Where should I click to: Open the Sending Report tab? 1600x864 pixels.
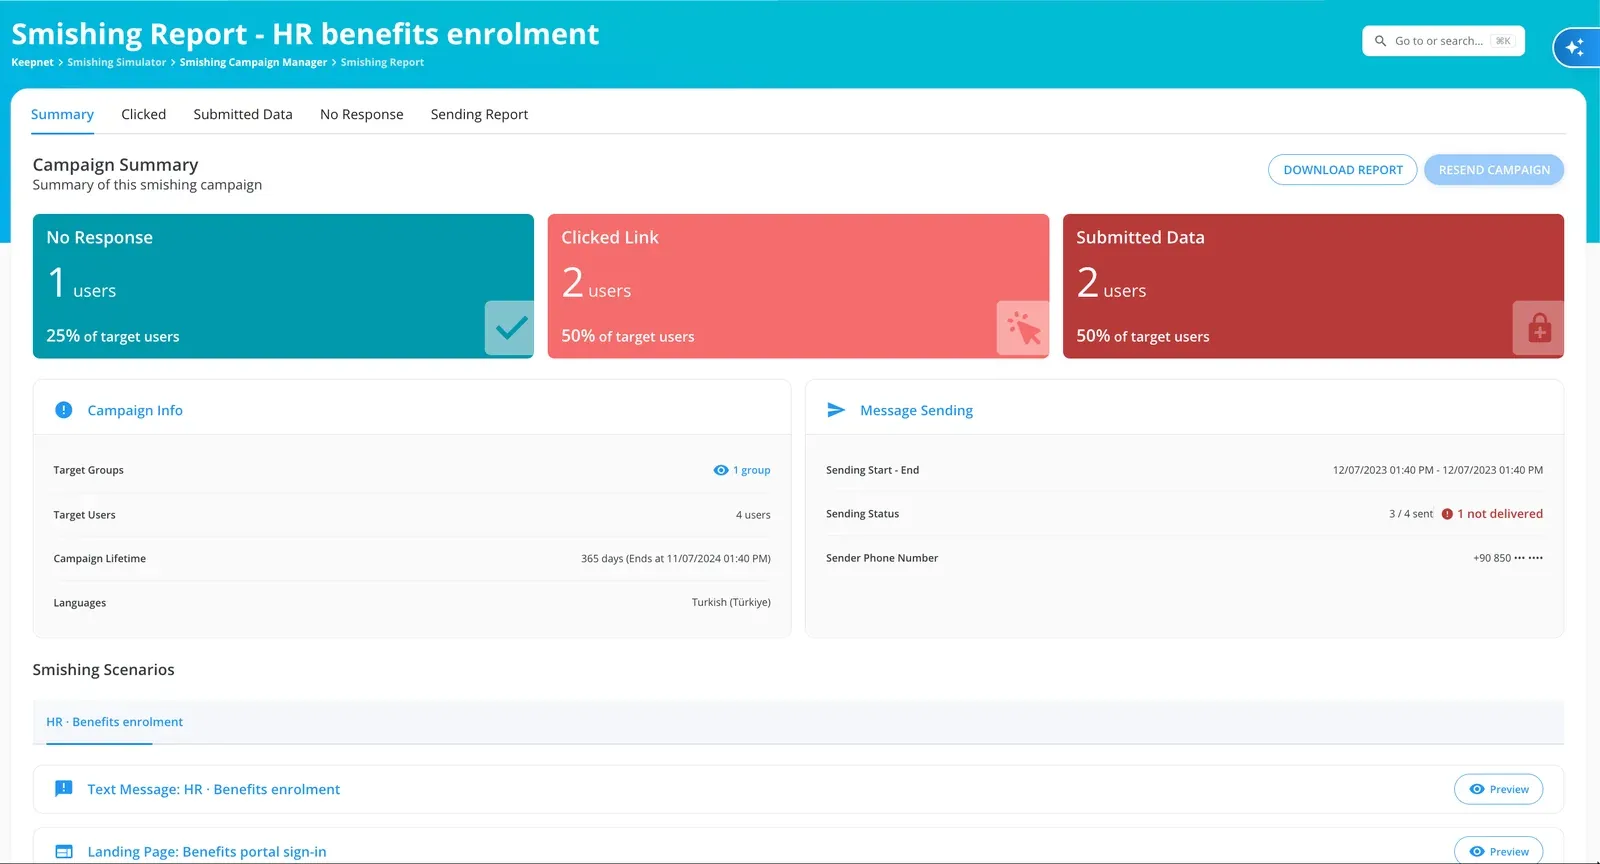(x=479, y=114)
